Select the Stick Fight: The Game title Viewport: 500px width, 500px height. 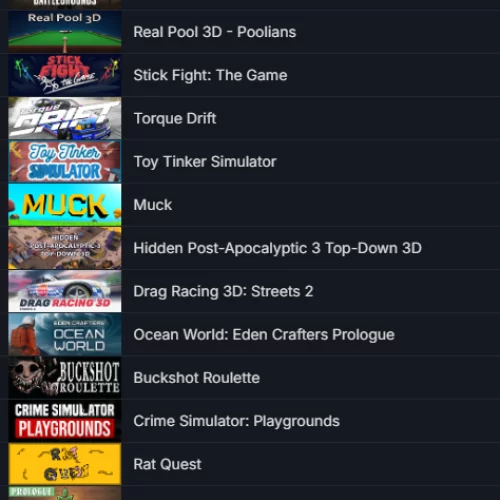210,75
